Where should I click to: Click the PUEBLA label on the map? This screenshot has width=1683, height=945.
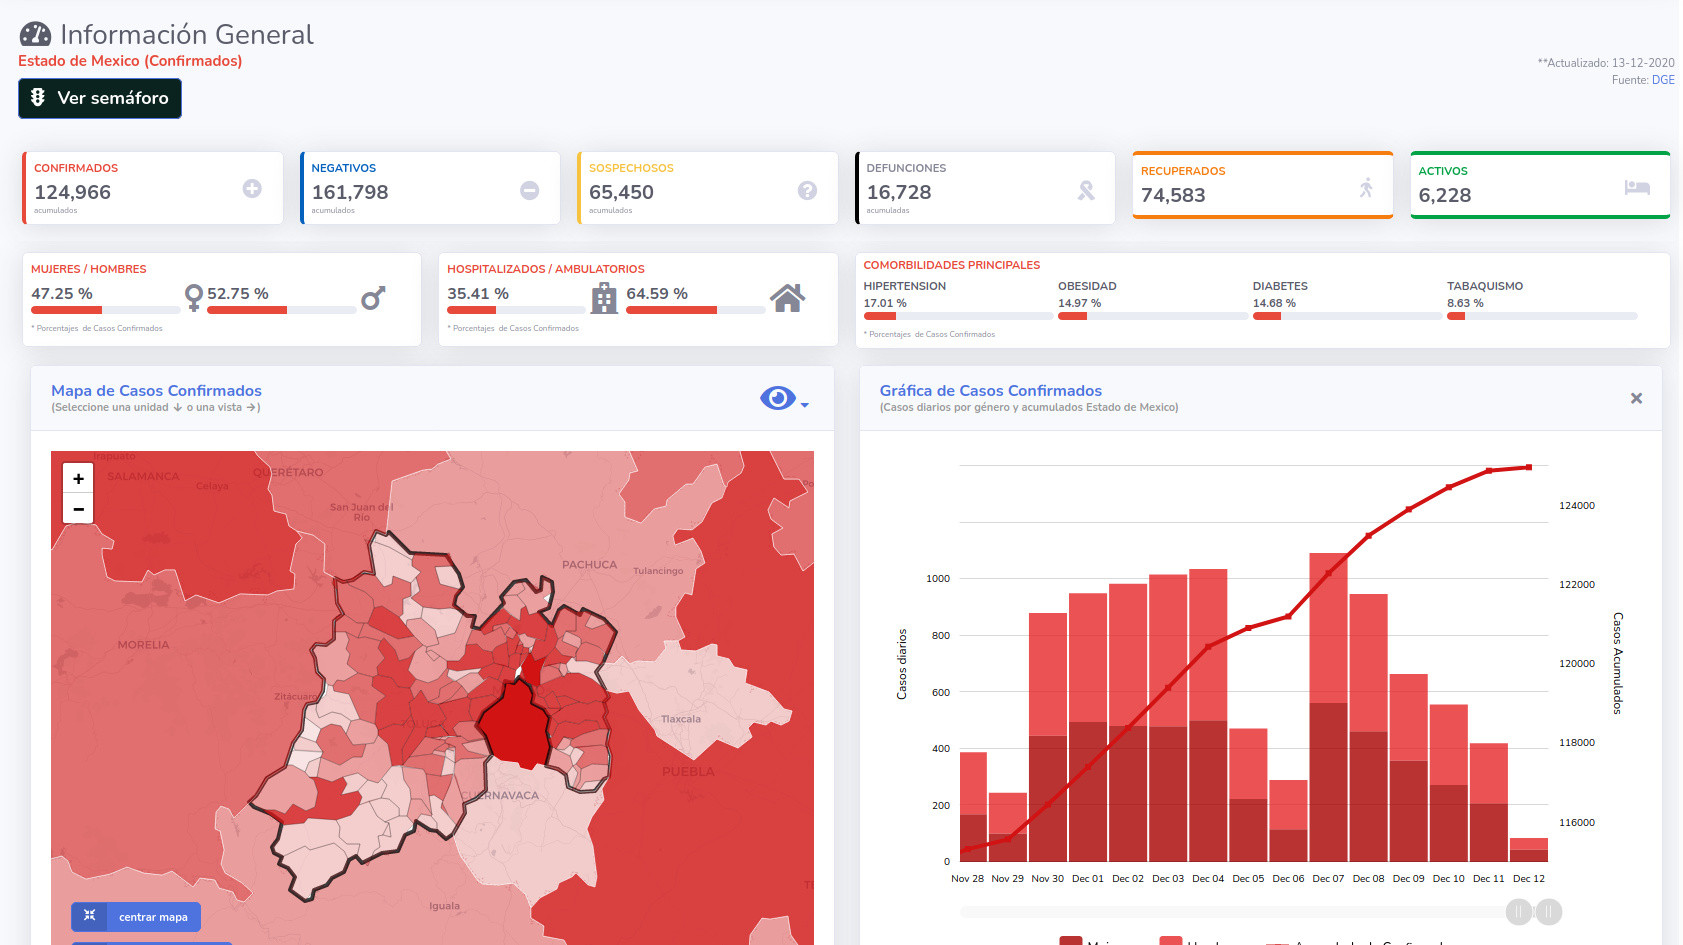(x=688, y=772)
